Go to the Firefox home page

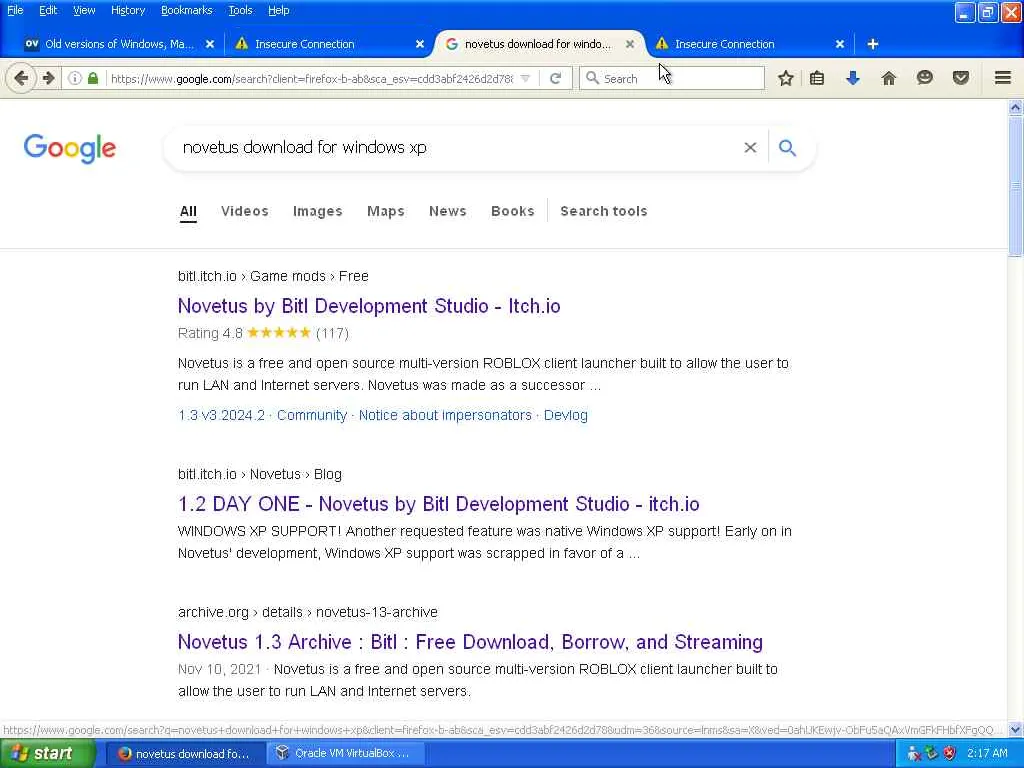pyautogui.click(x=889, y=78)
